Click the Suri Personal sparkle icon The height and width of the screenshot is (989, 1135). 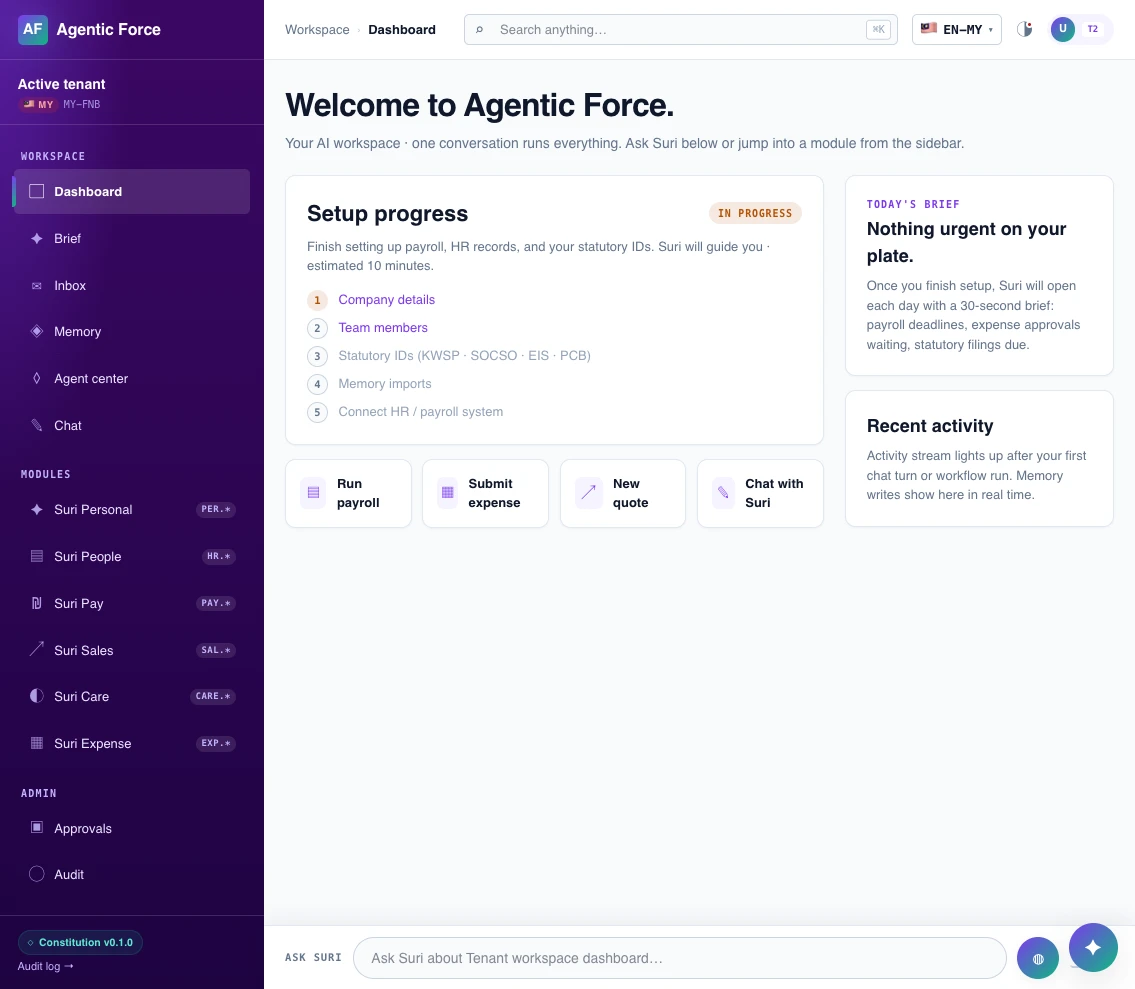click(x=36, y=509)
